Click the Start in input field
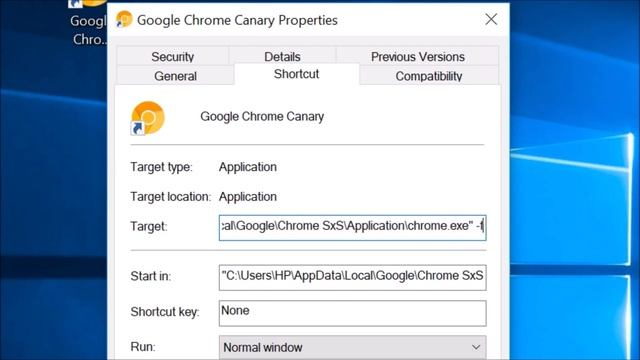Image resolution: width=640 pixels, height=360 pixels. tap(353, 278)
